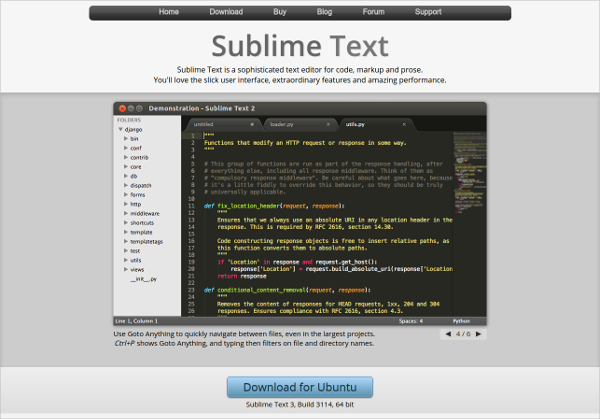Image resolution: width=600 pixels, height=419 pixels.
Task: Open the Support page
Action: click(428, 12)
